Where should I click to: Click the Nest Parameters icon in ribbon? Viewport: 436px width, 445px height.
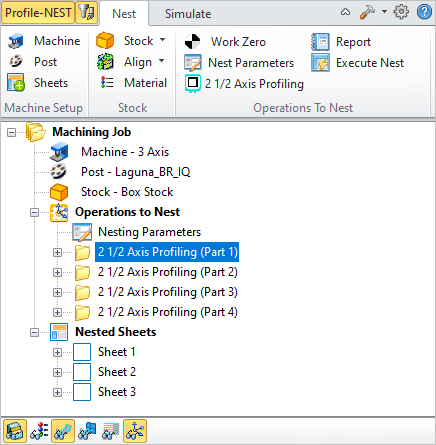click(193, 63)
